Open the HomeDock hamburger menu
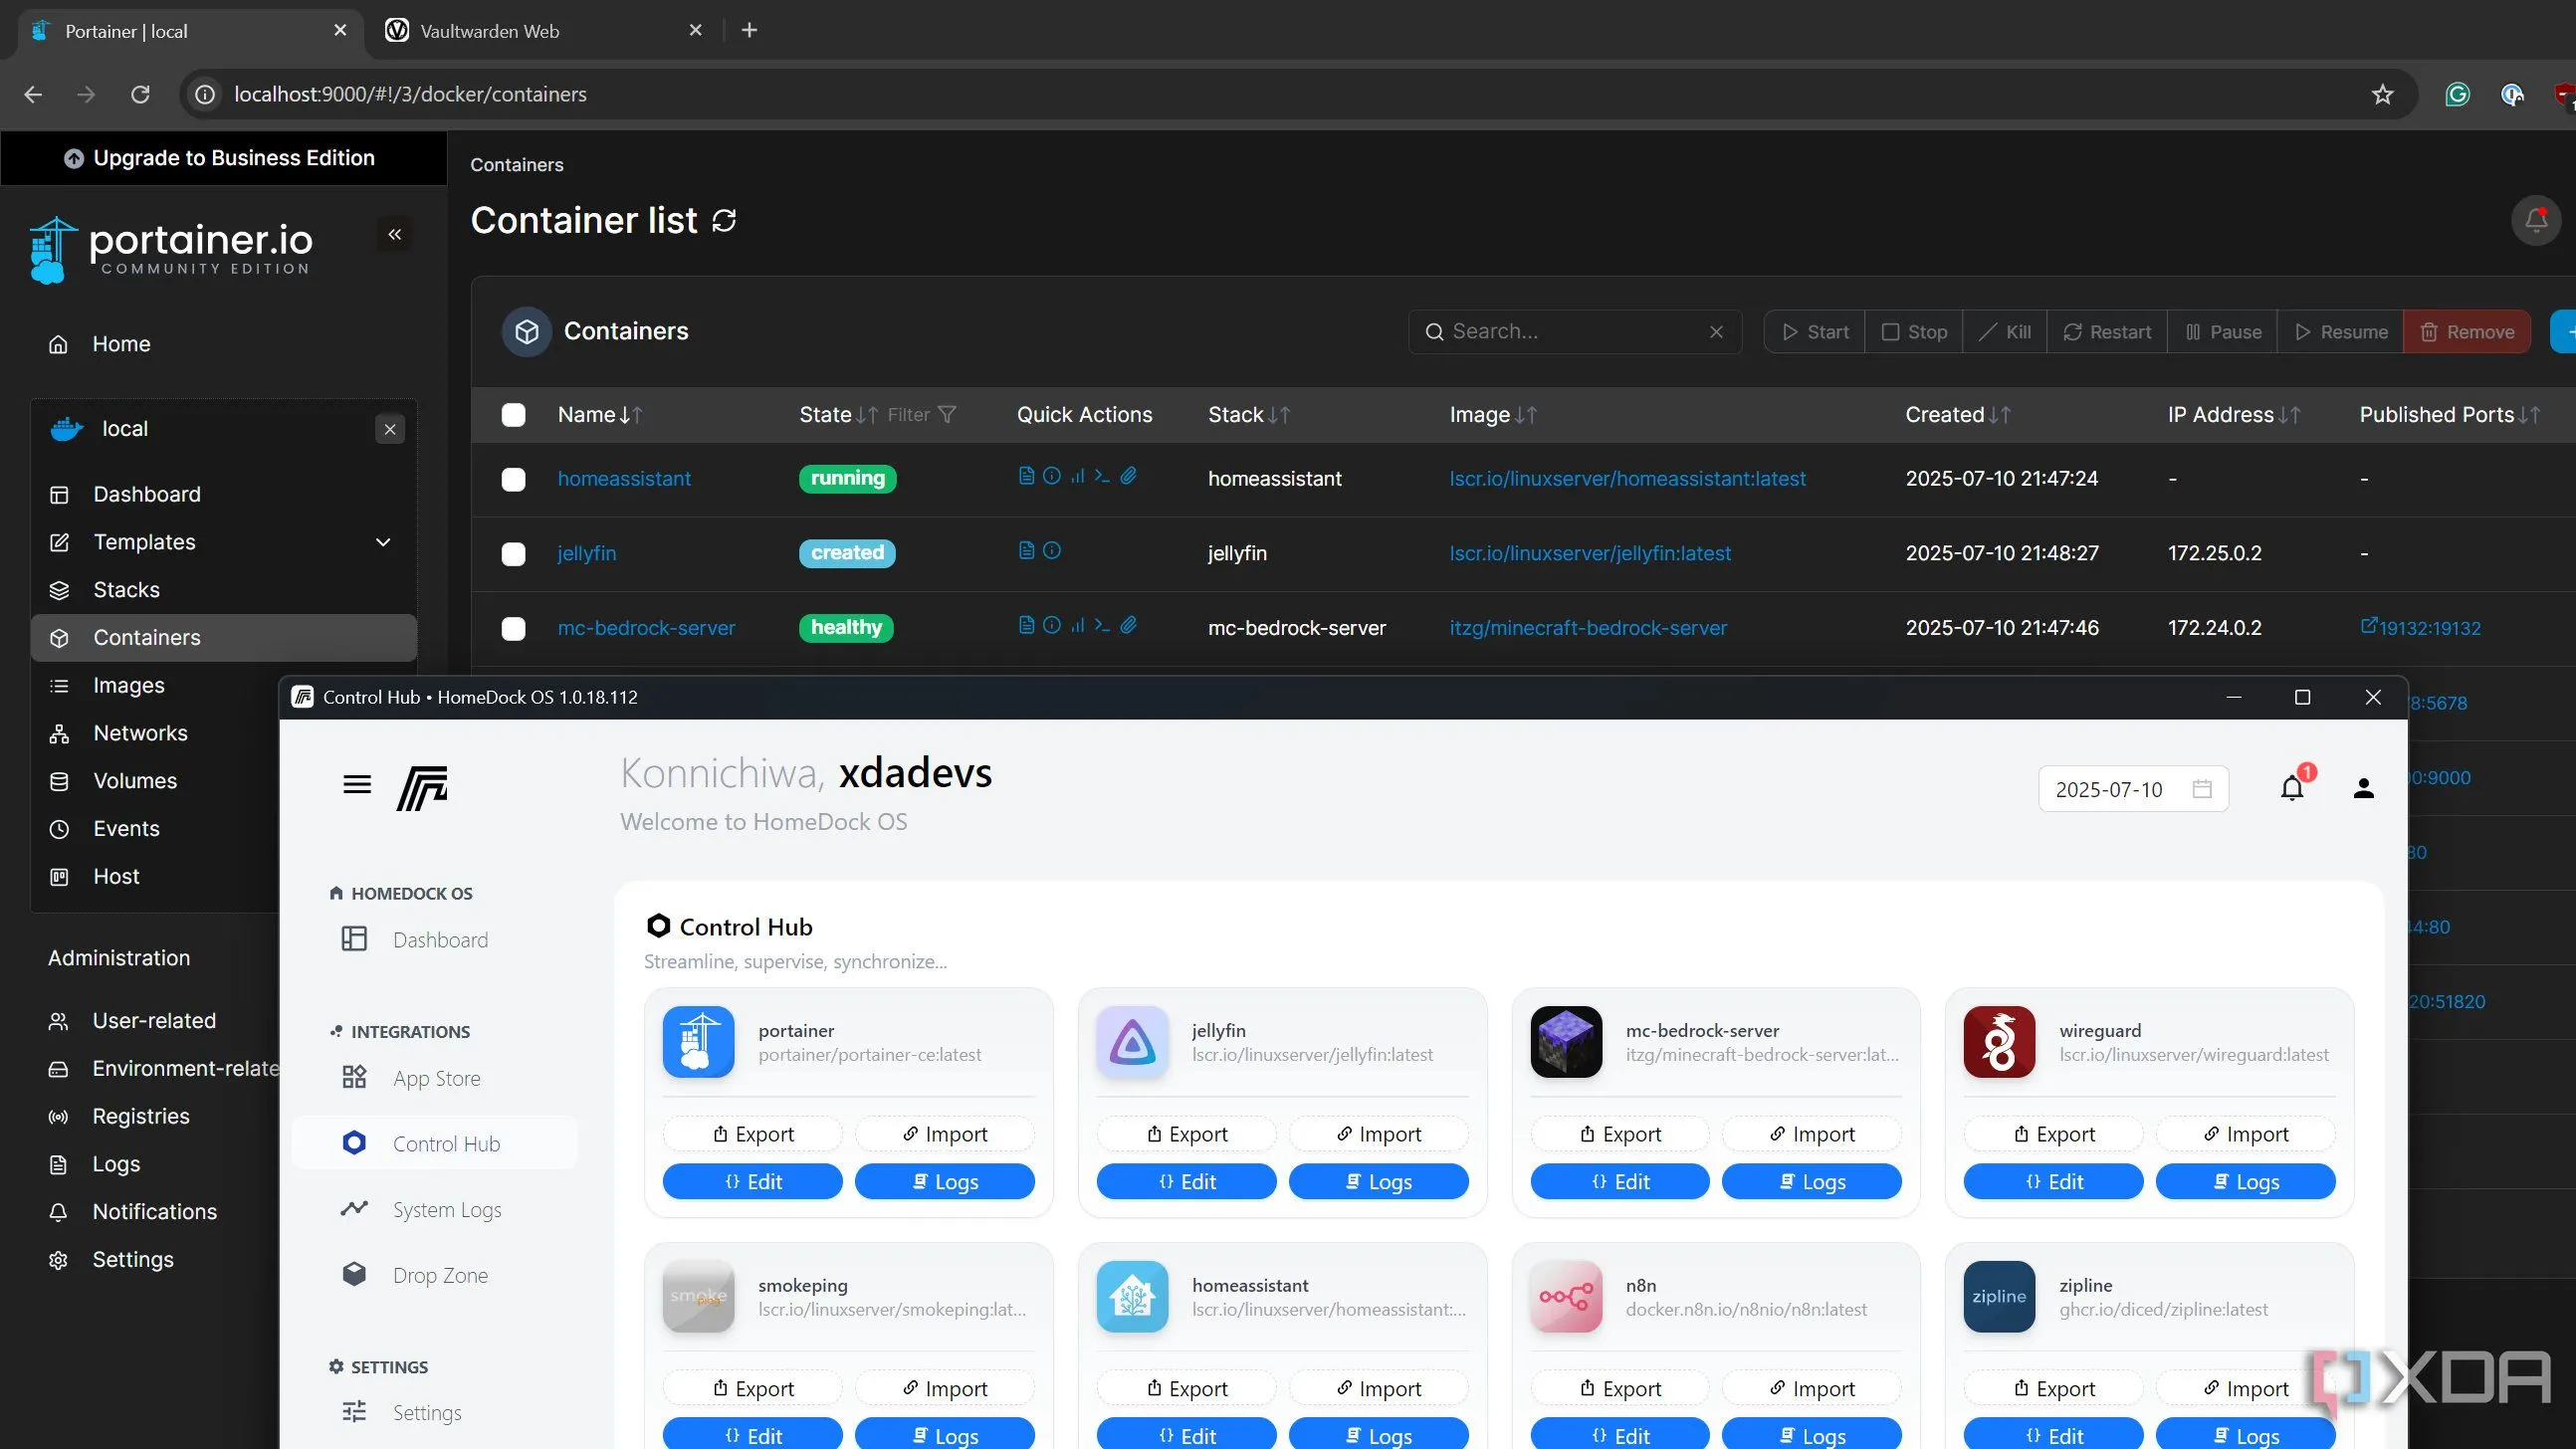Screen dimensions: 2576x1449 click(357, 785)
